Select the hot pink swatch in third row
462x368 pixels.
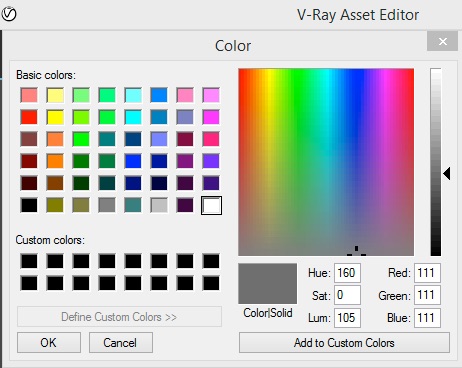[x=211, y=139]
